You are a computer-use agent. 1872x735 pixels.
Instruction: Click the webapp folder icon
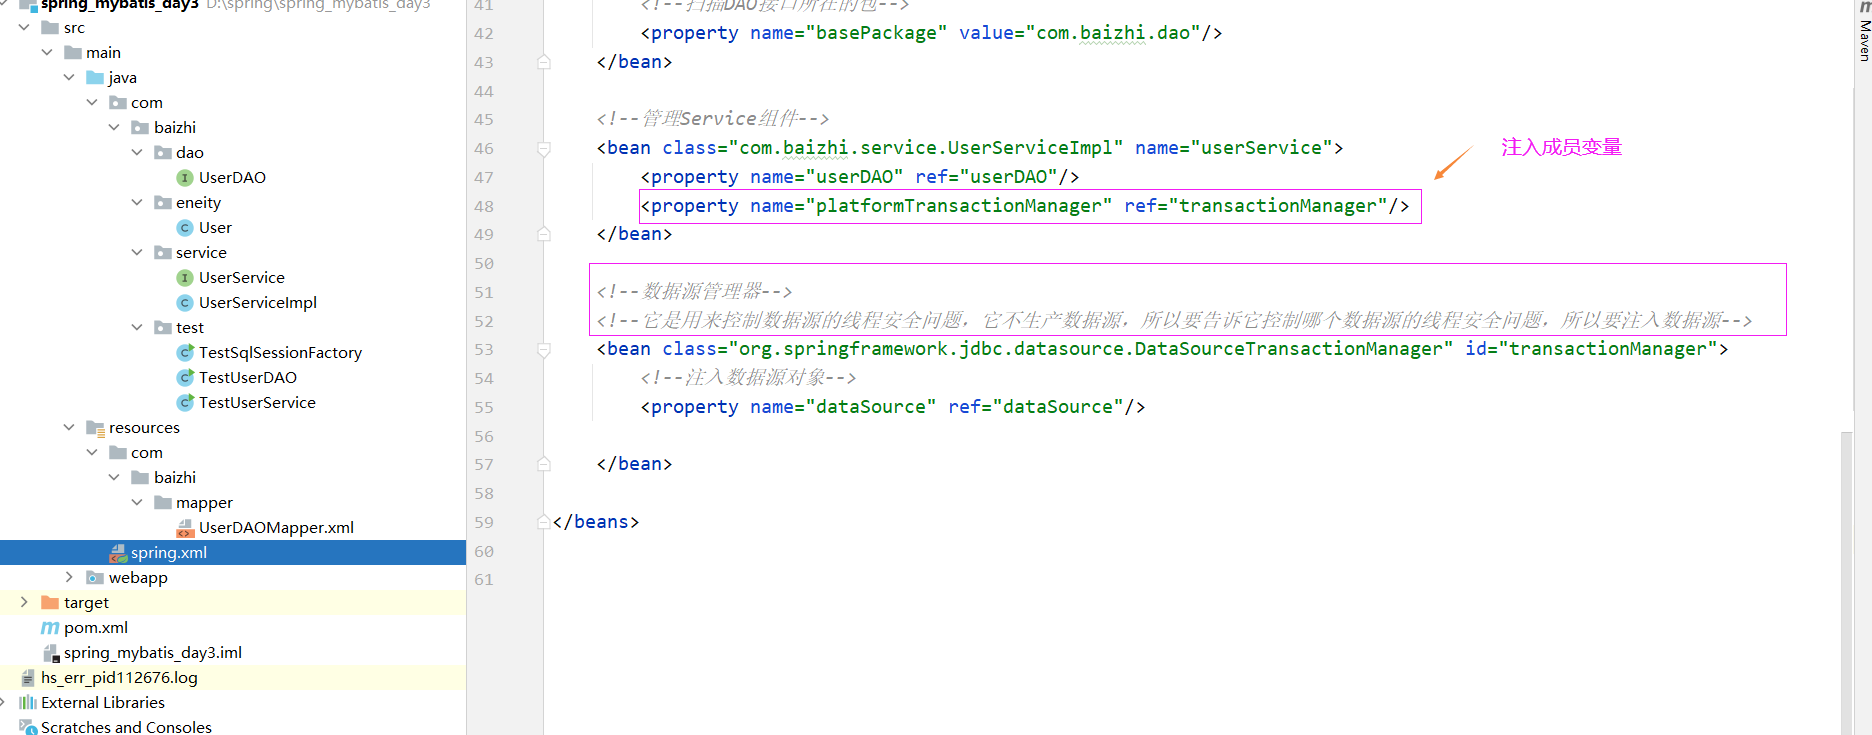point(95,577)
